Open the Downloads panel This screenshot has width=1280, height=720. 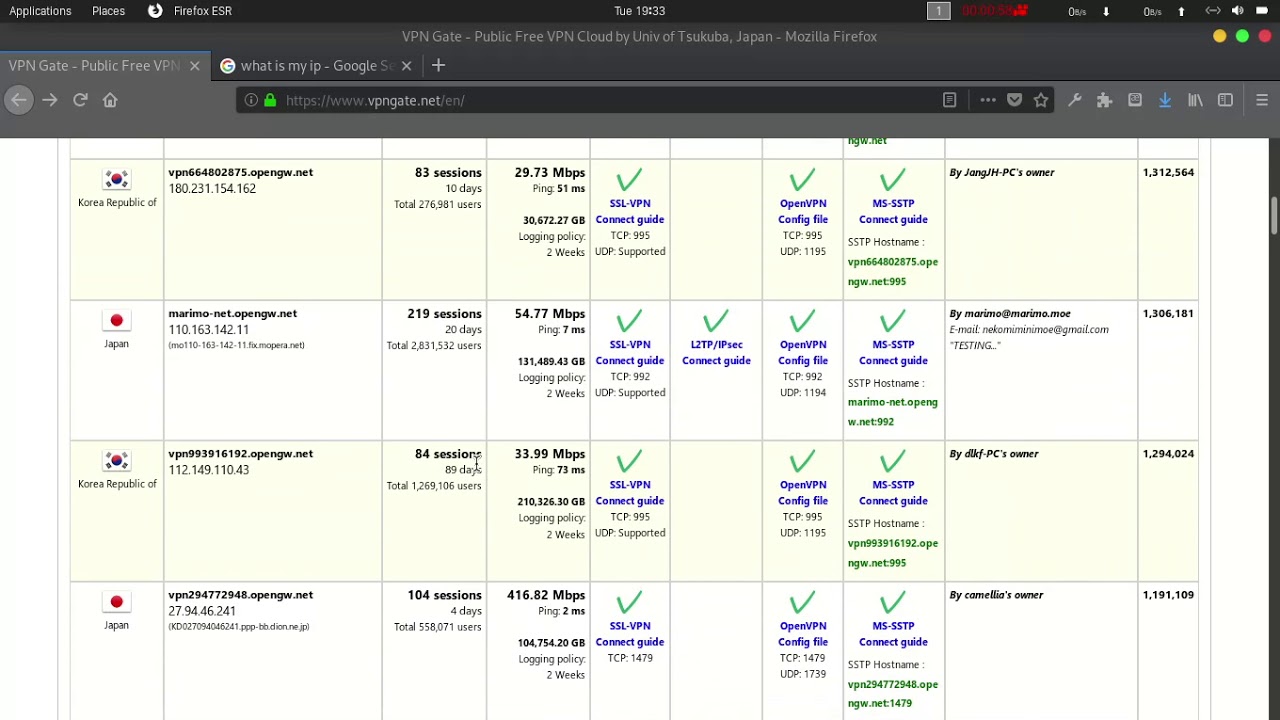point(1165,100)
